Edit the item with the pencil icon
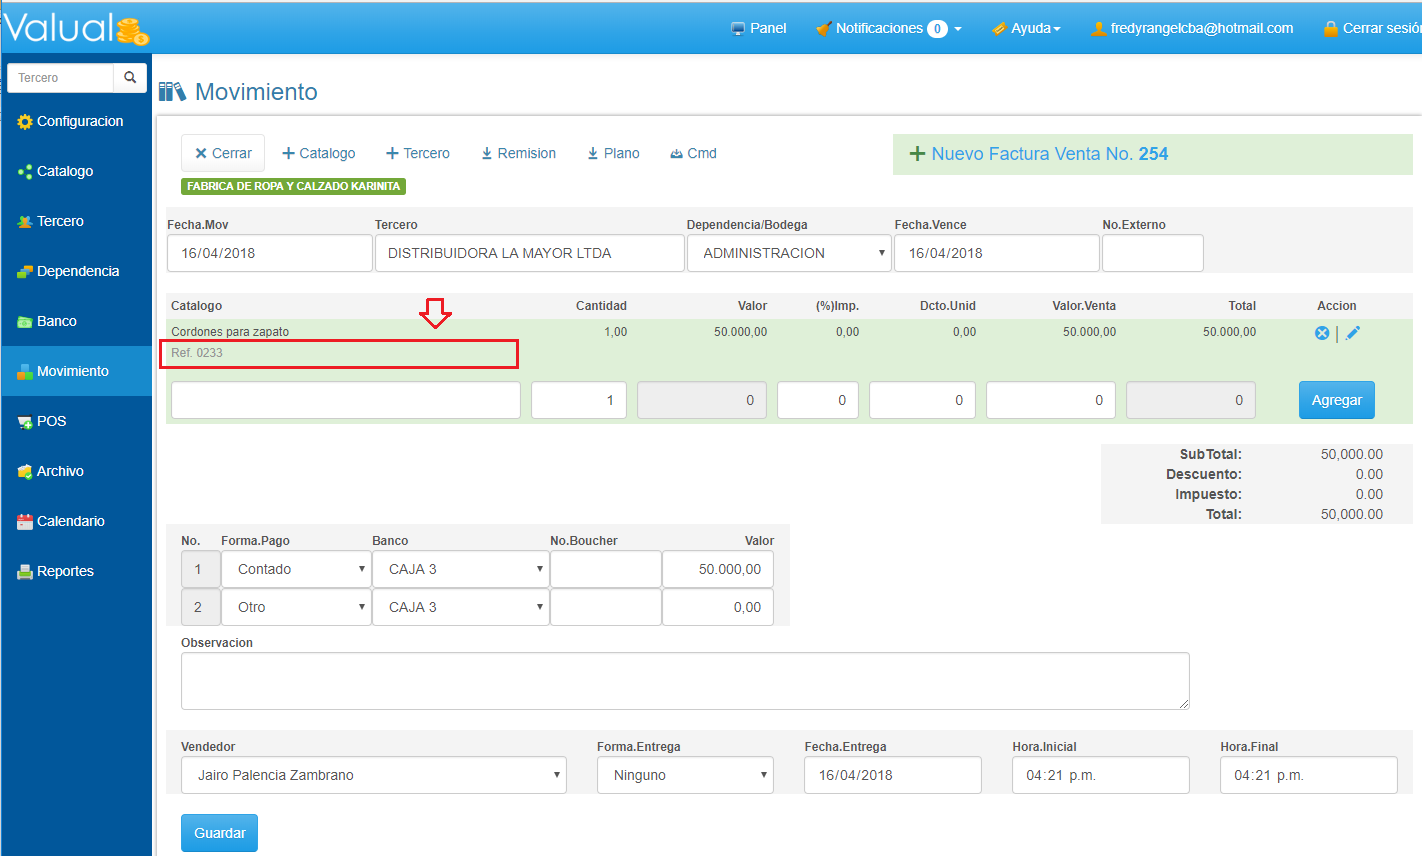 [x=1353, y=333]
